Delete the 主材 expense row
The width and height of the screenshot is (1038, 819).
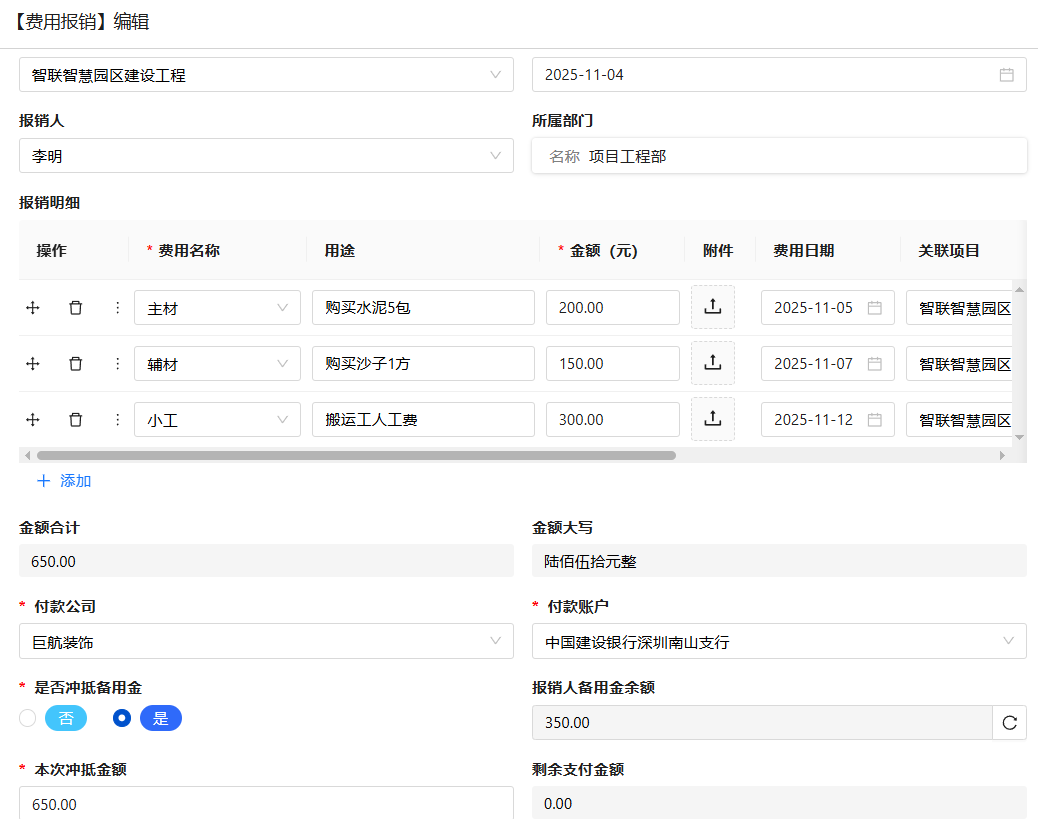coord(75,308)
